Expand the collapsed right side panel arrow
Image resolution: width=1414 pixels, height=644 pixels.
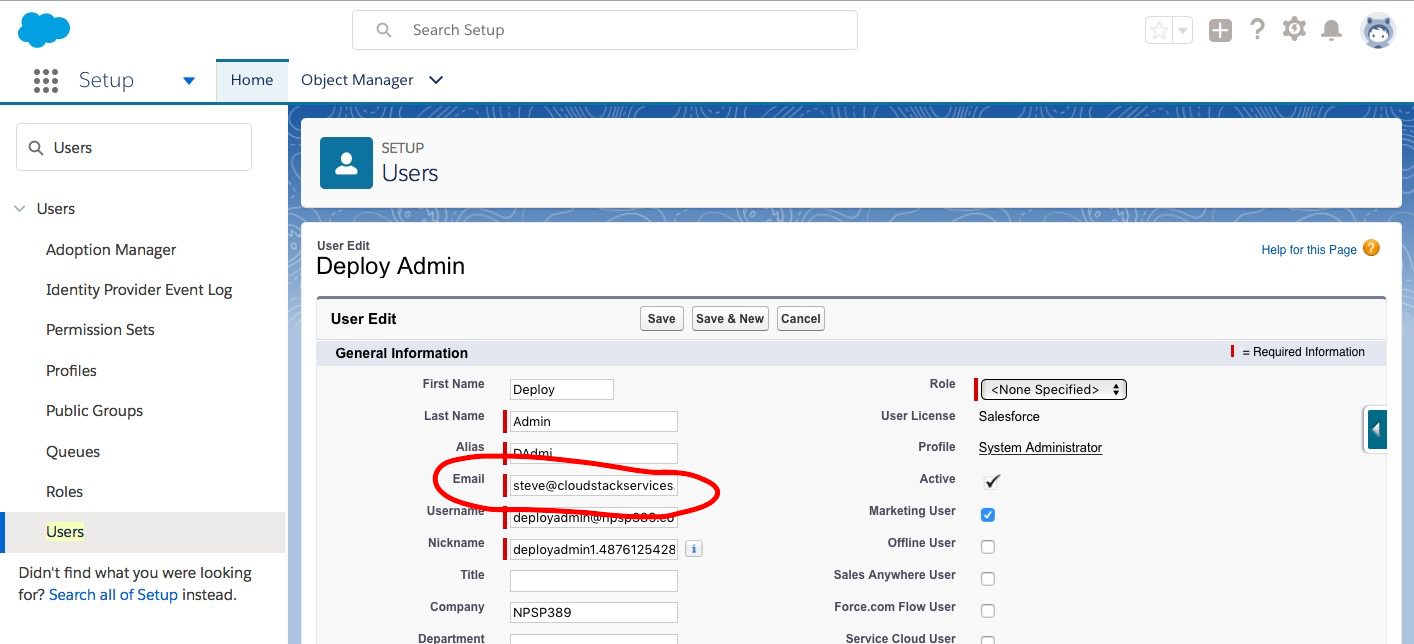click(x=1376, y=429)
